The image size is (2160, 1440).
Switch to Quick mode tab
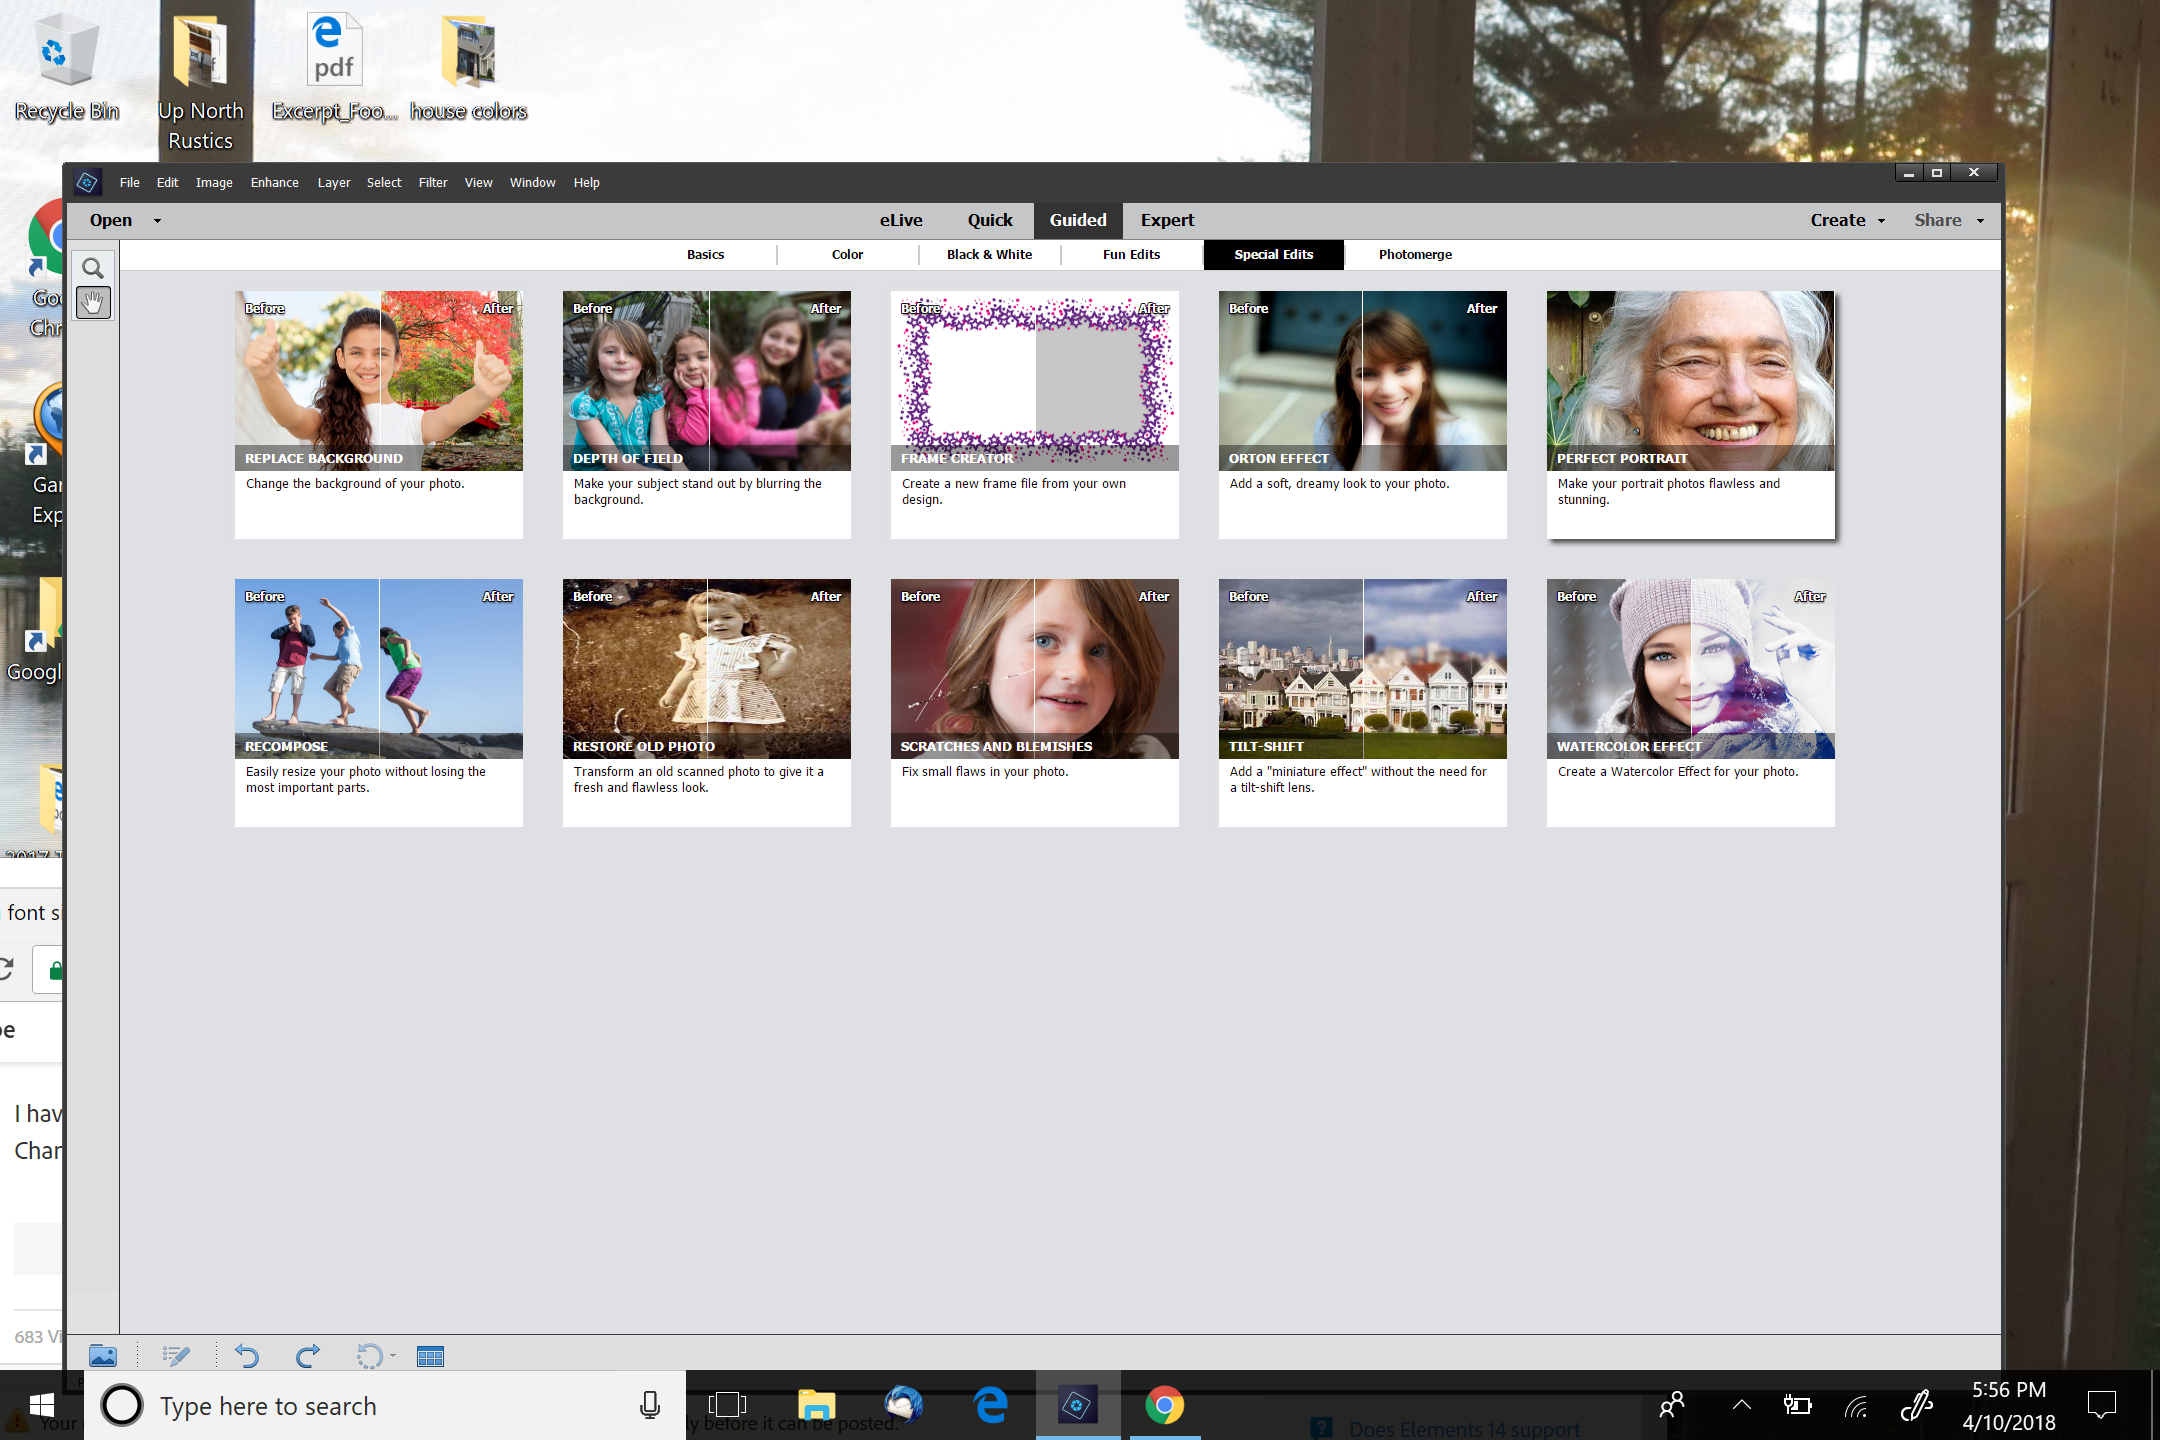pos(990,220)
